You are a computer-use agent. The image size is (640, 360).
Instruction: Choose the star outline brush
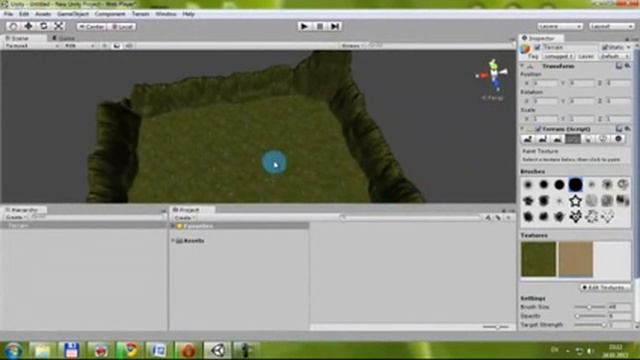(576, 201)
